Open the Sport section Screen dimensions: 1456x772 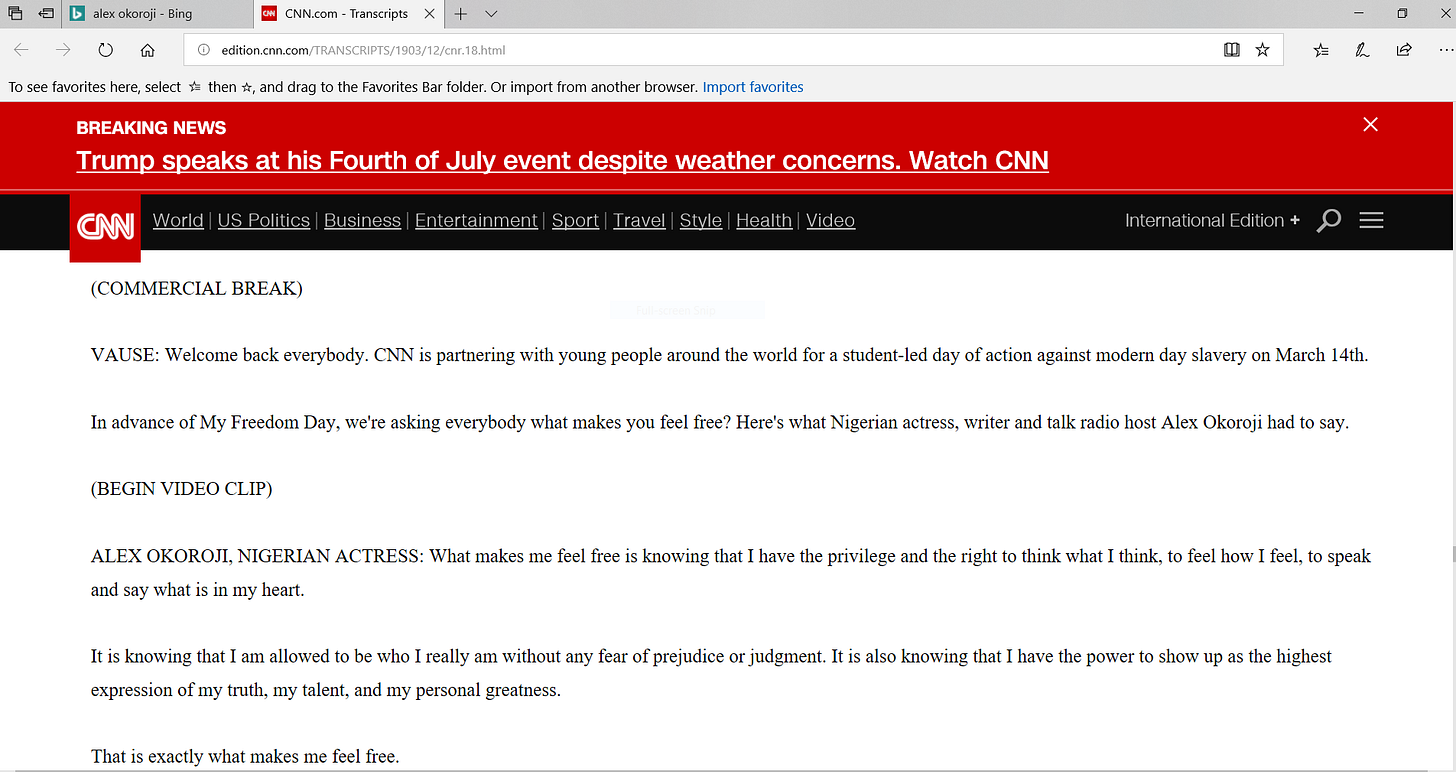click(575, 220)
